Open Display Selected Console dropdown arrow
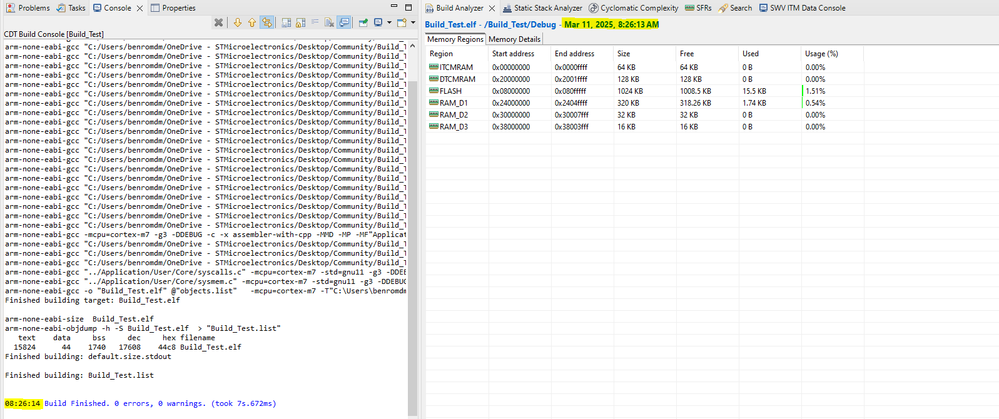The width and height of the screenshot is (999, 419). (x=389, y=22)
